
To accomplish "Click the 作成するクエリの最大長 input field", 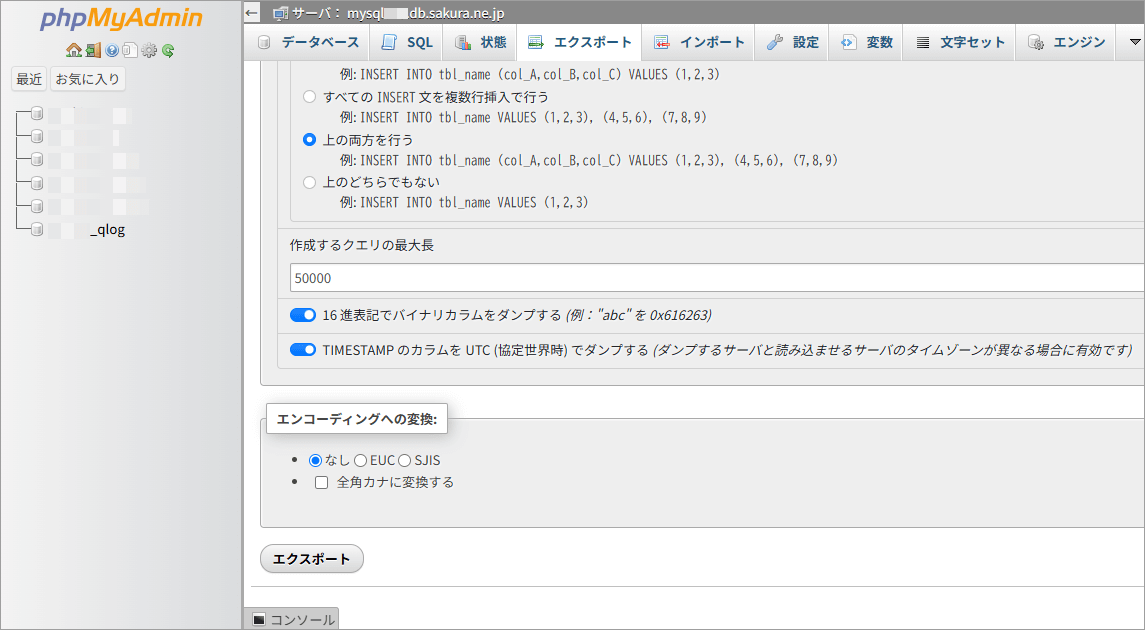I will [x=717, y=278].
